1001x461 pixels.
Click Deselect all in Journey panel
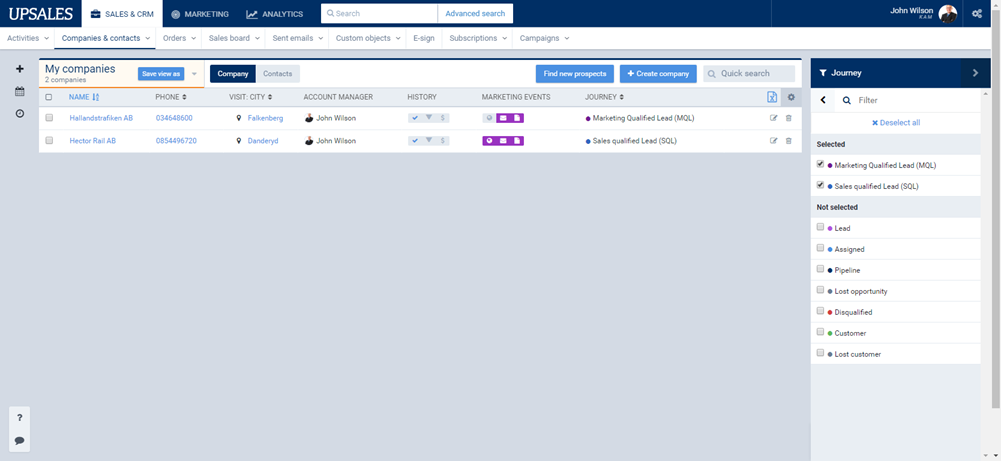(896, 123)
